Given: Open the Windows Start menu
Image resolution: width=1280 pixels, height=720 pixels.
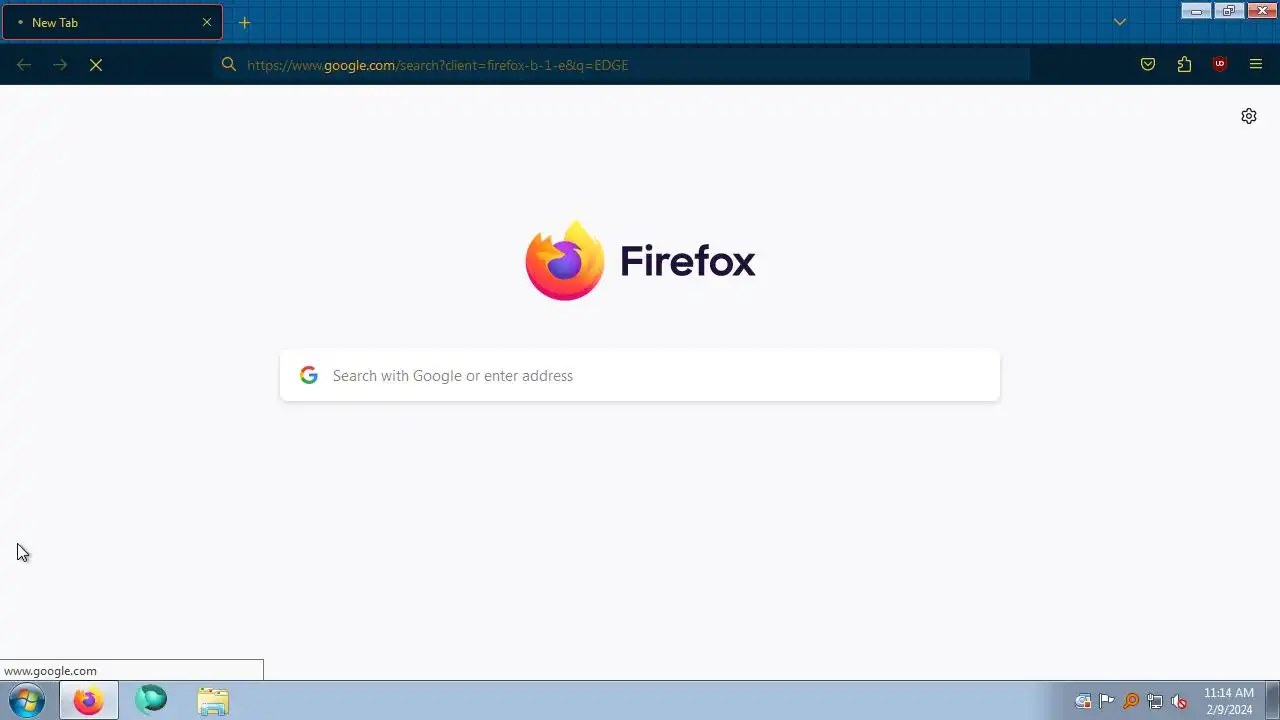Looking at the screenshot, I should click(x=27, y=701).
